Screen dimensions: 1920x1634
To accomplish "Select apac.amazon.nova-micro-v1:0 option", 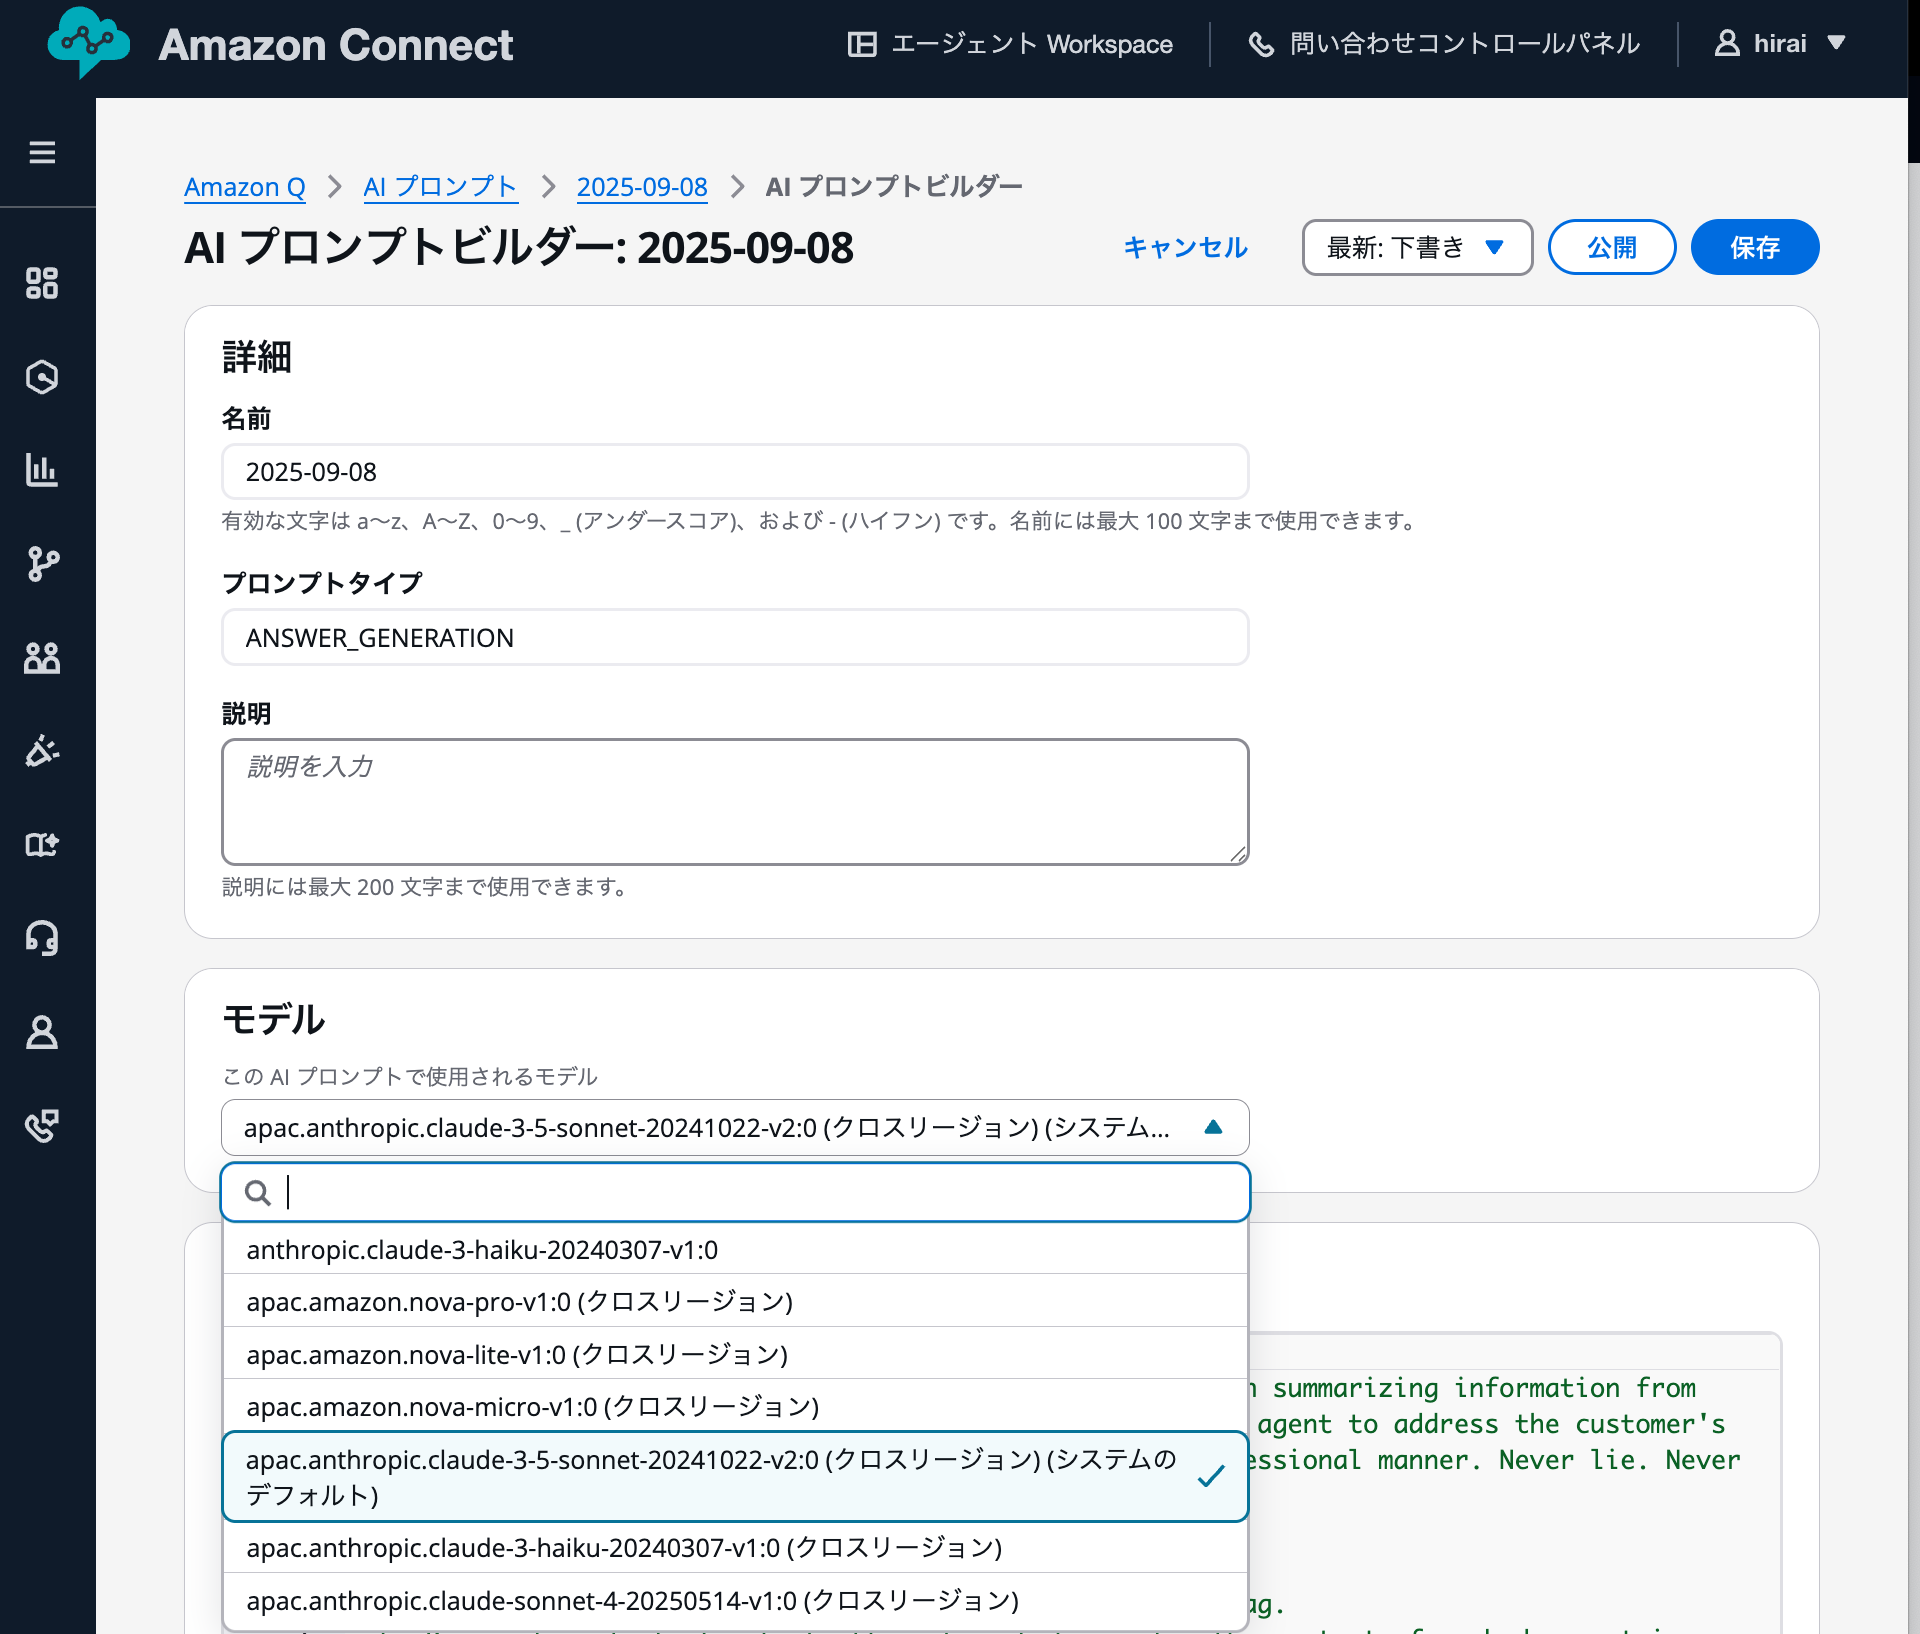I will coord(735,1406).
